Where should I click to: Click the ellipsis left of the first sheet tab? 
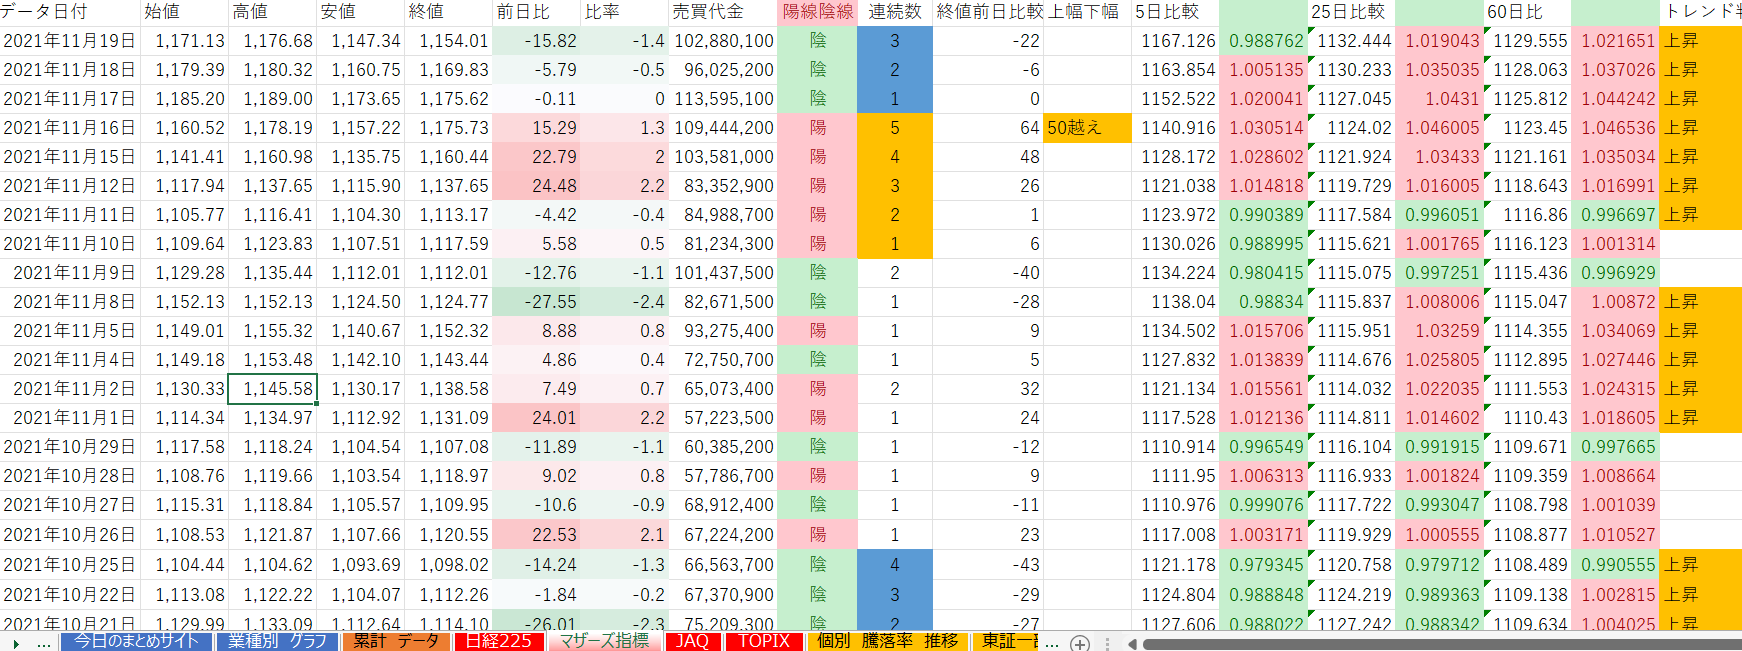tap(44, 643)
